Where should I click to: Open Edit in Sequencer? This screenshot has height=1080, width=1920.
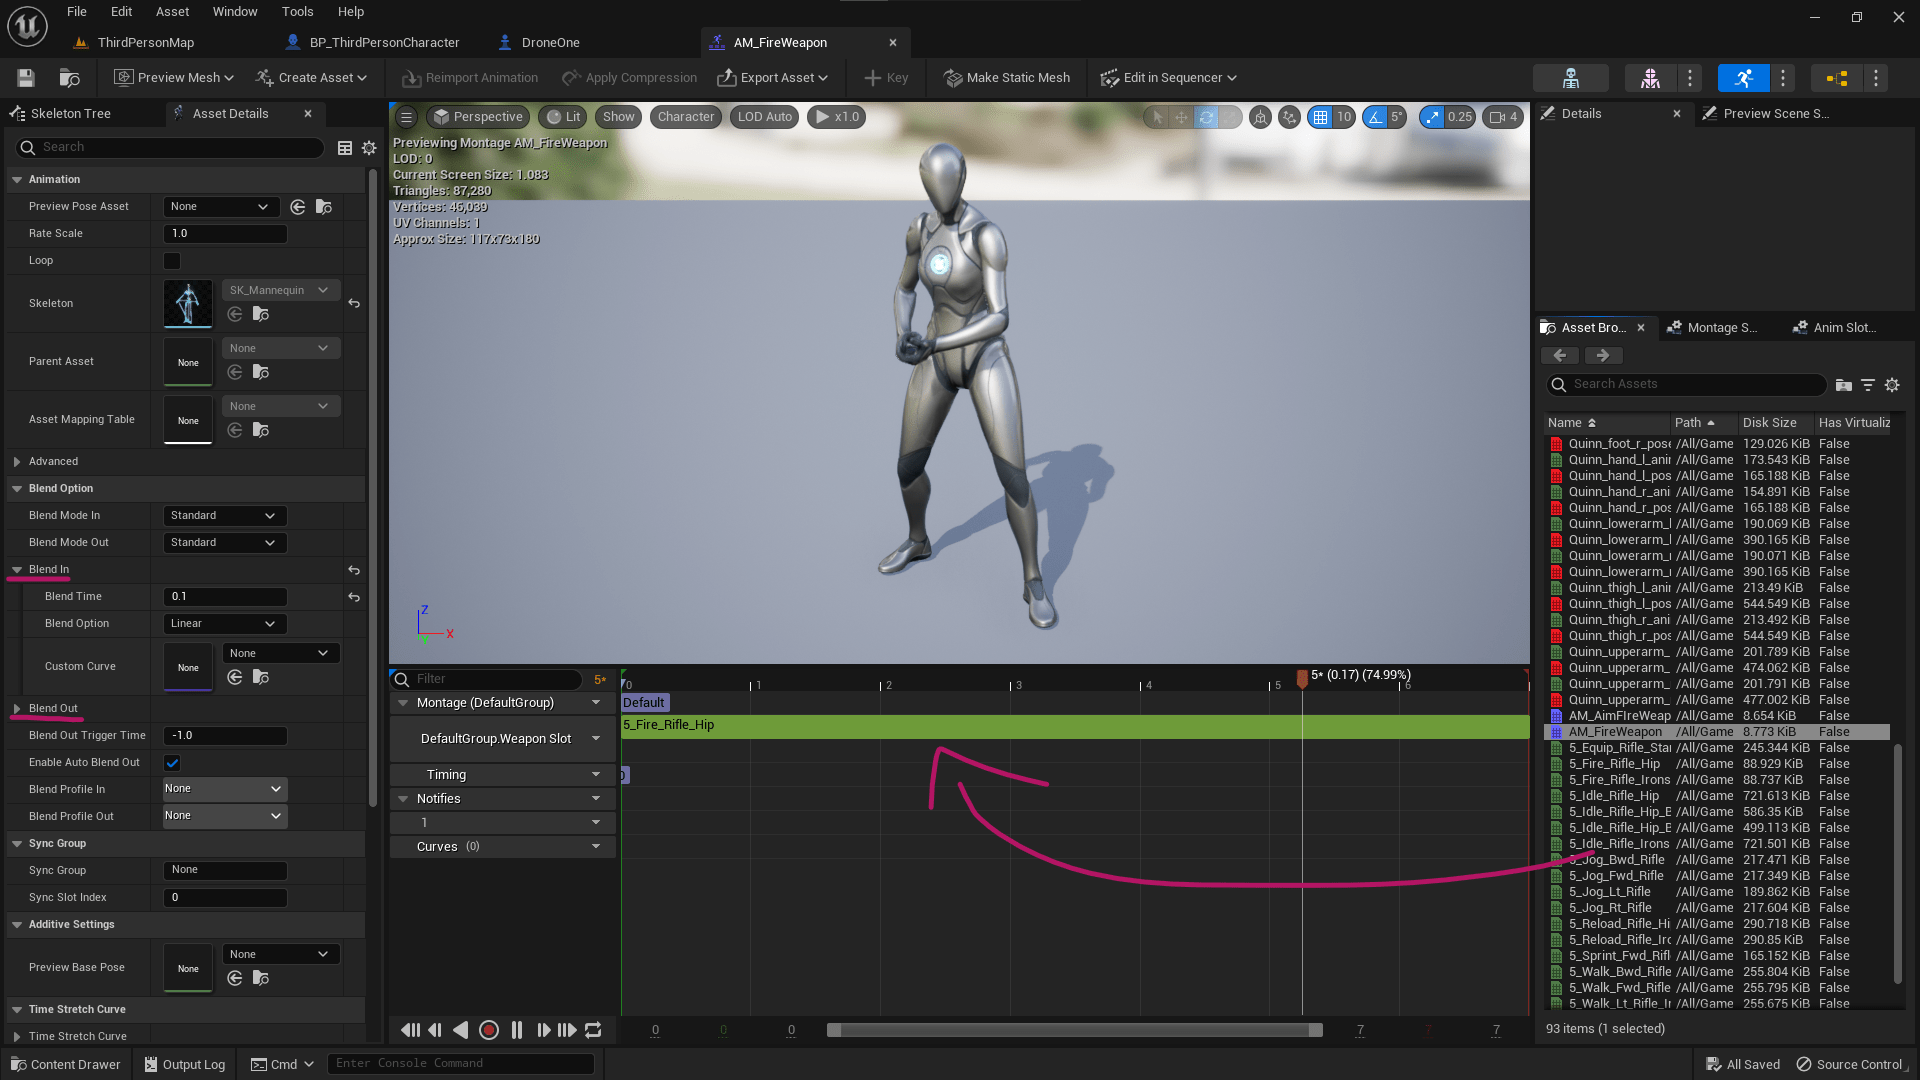point(1167,77)
